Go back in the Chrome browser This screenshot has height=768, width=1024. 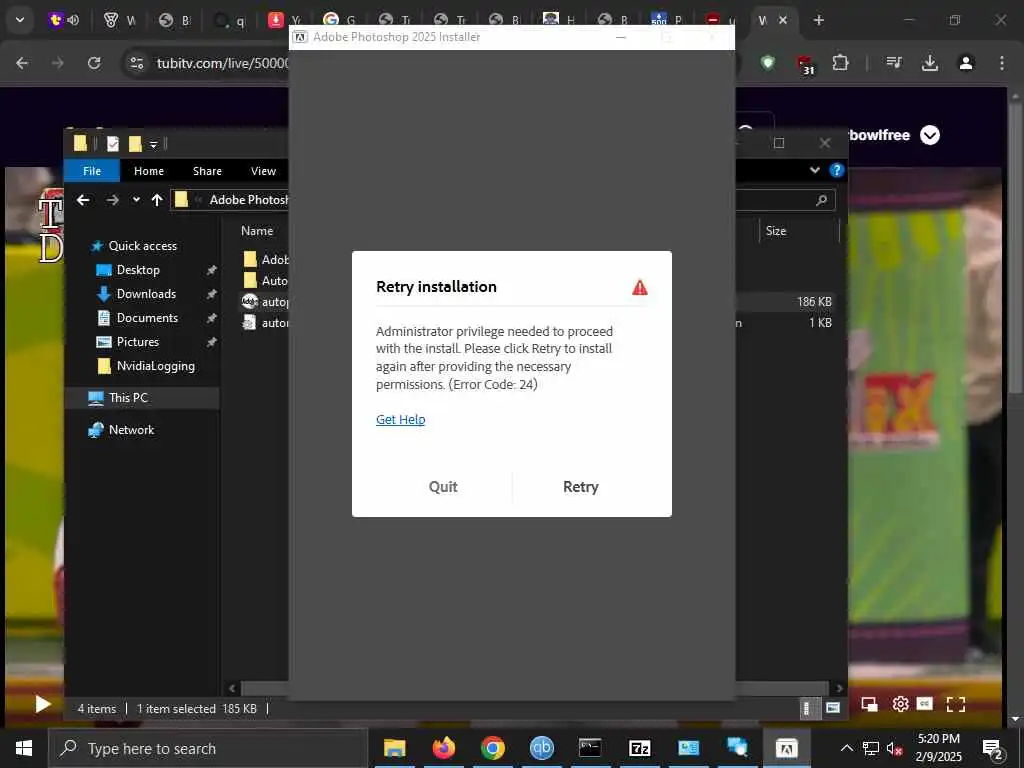point(22,63)
